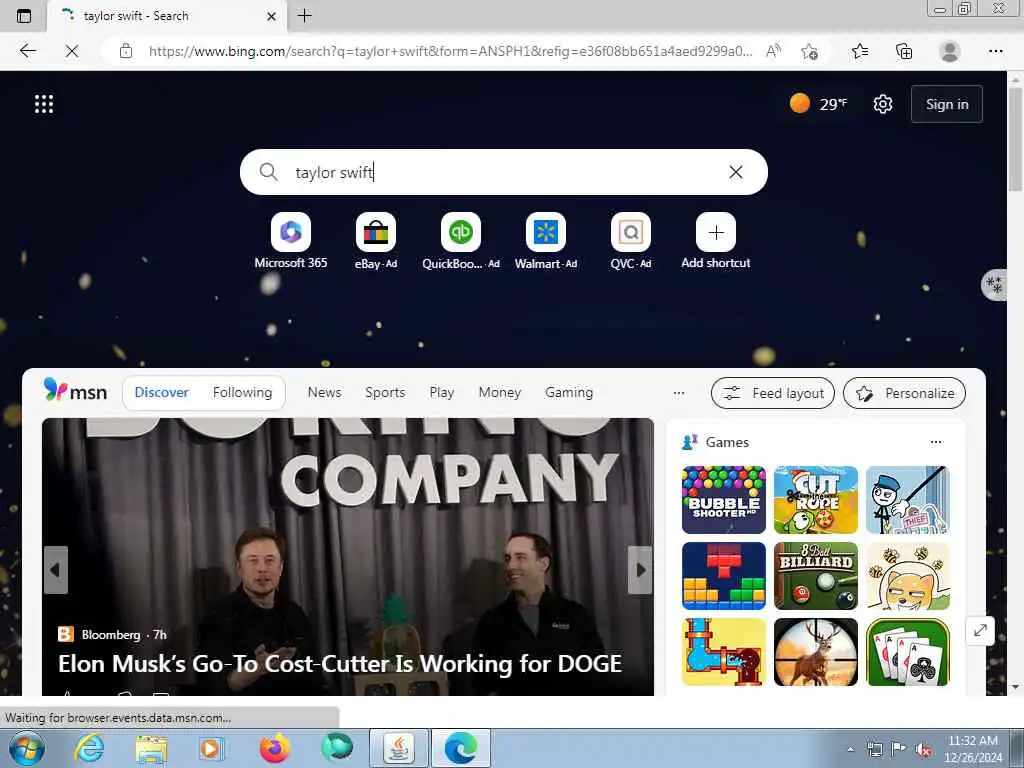The height and width of the screenshot is (768, 1024).
Task: Open Elon Musk's Go-To Cost-Cutter headline
Action: click(340, 664)
